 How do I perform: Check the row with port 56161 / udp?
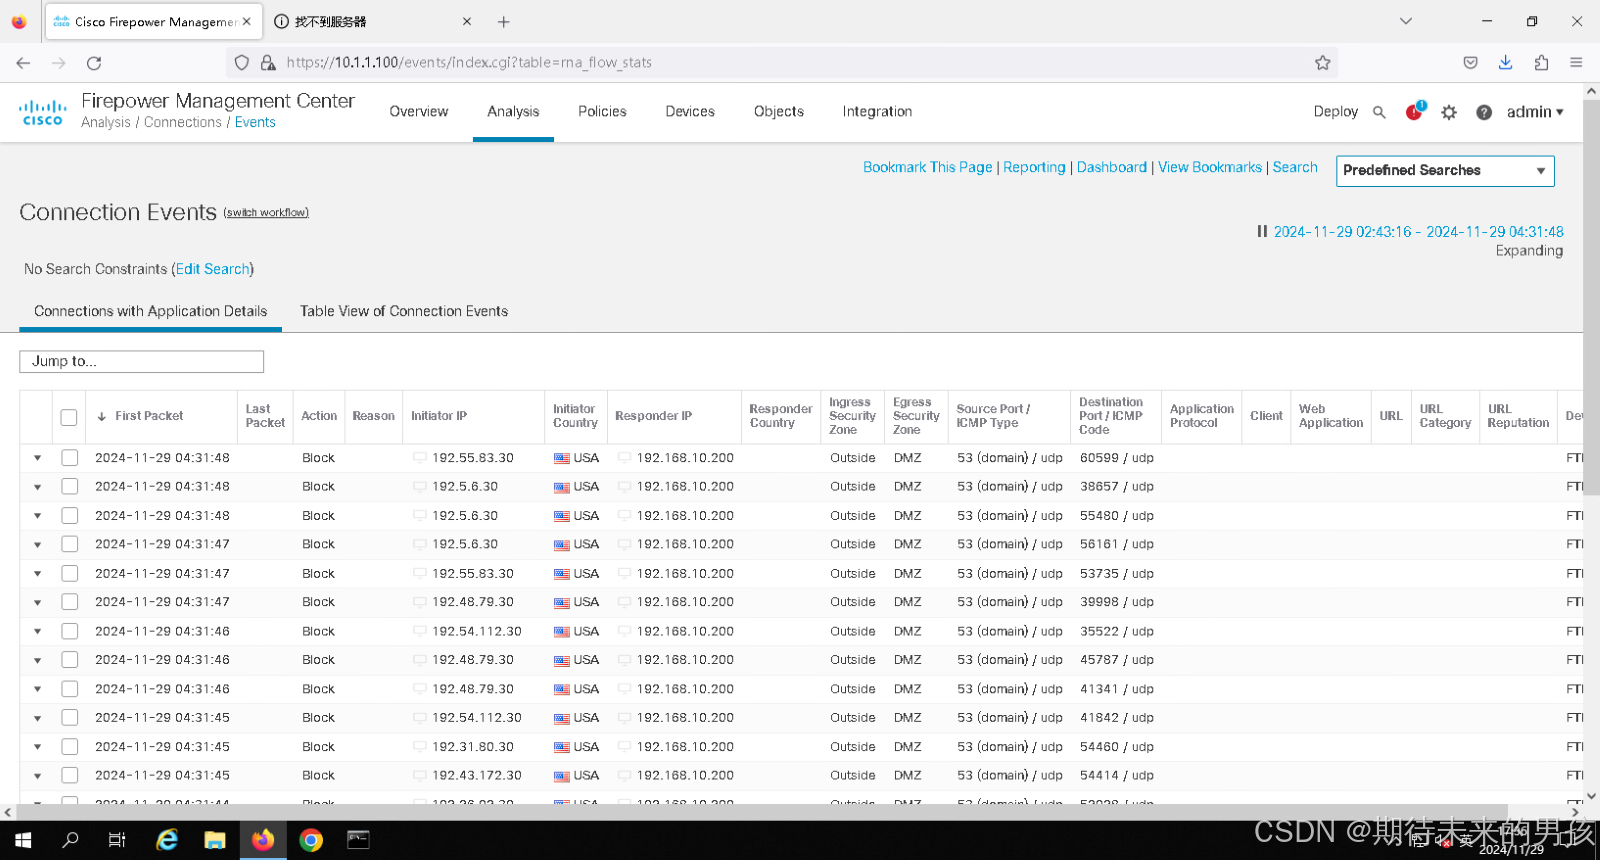click(69, 544)
